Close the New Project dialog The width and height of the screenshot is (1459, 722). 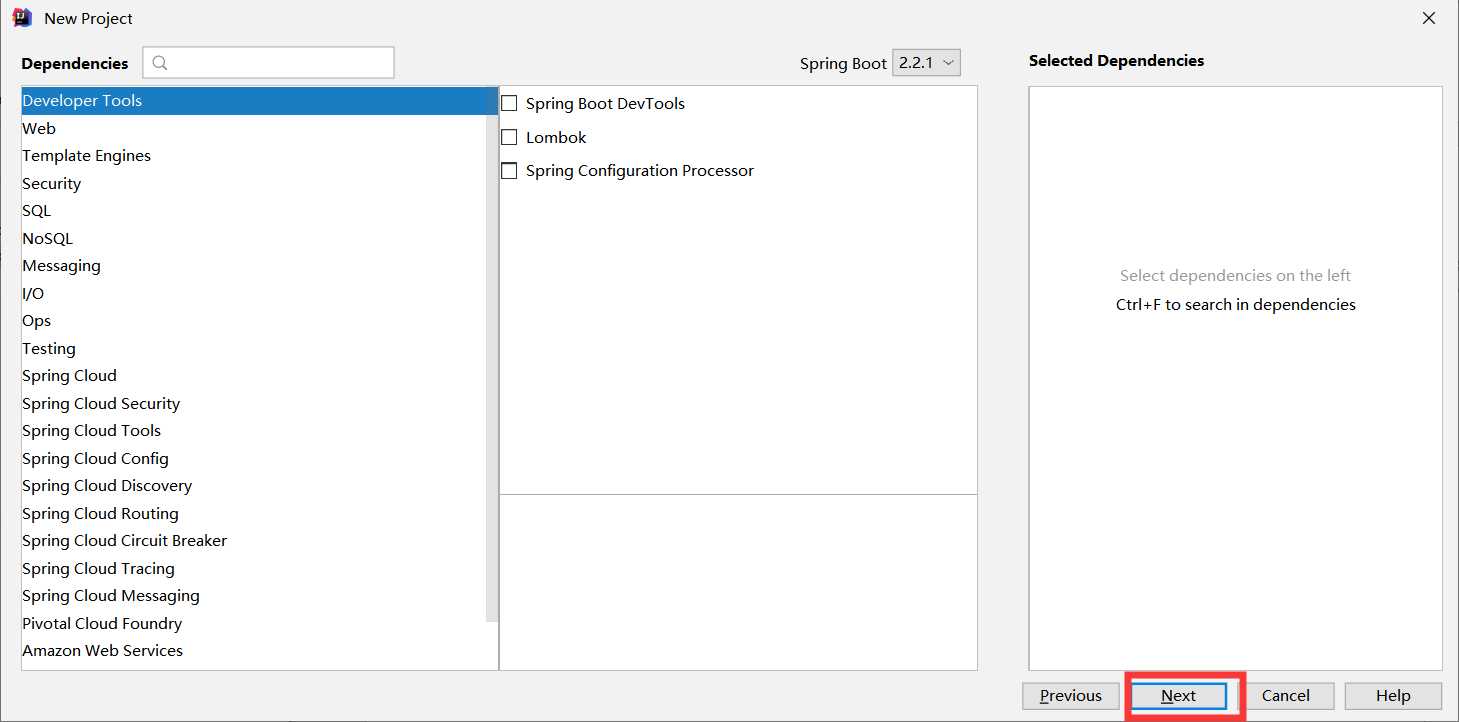point(1430,18)
